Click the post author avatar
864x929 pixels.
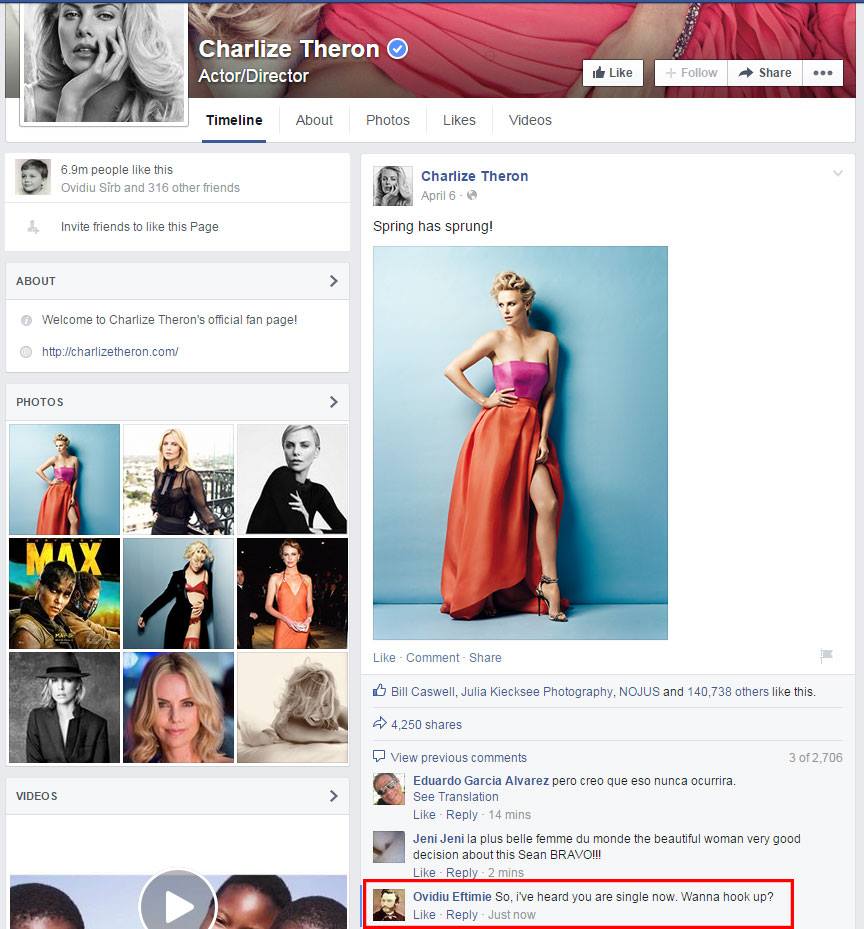[x=392, y=186]
